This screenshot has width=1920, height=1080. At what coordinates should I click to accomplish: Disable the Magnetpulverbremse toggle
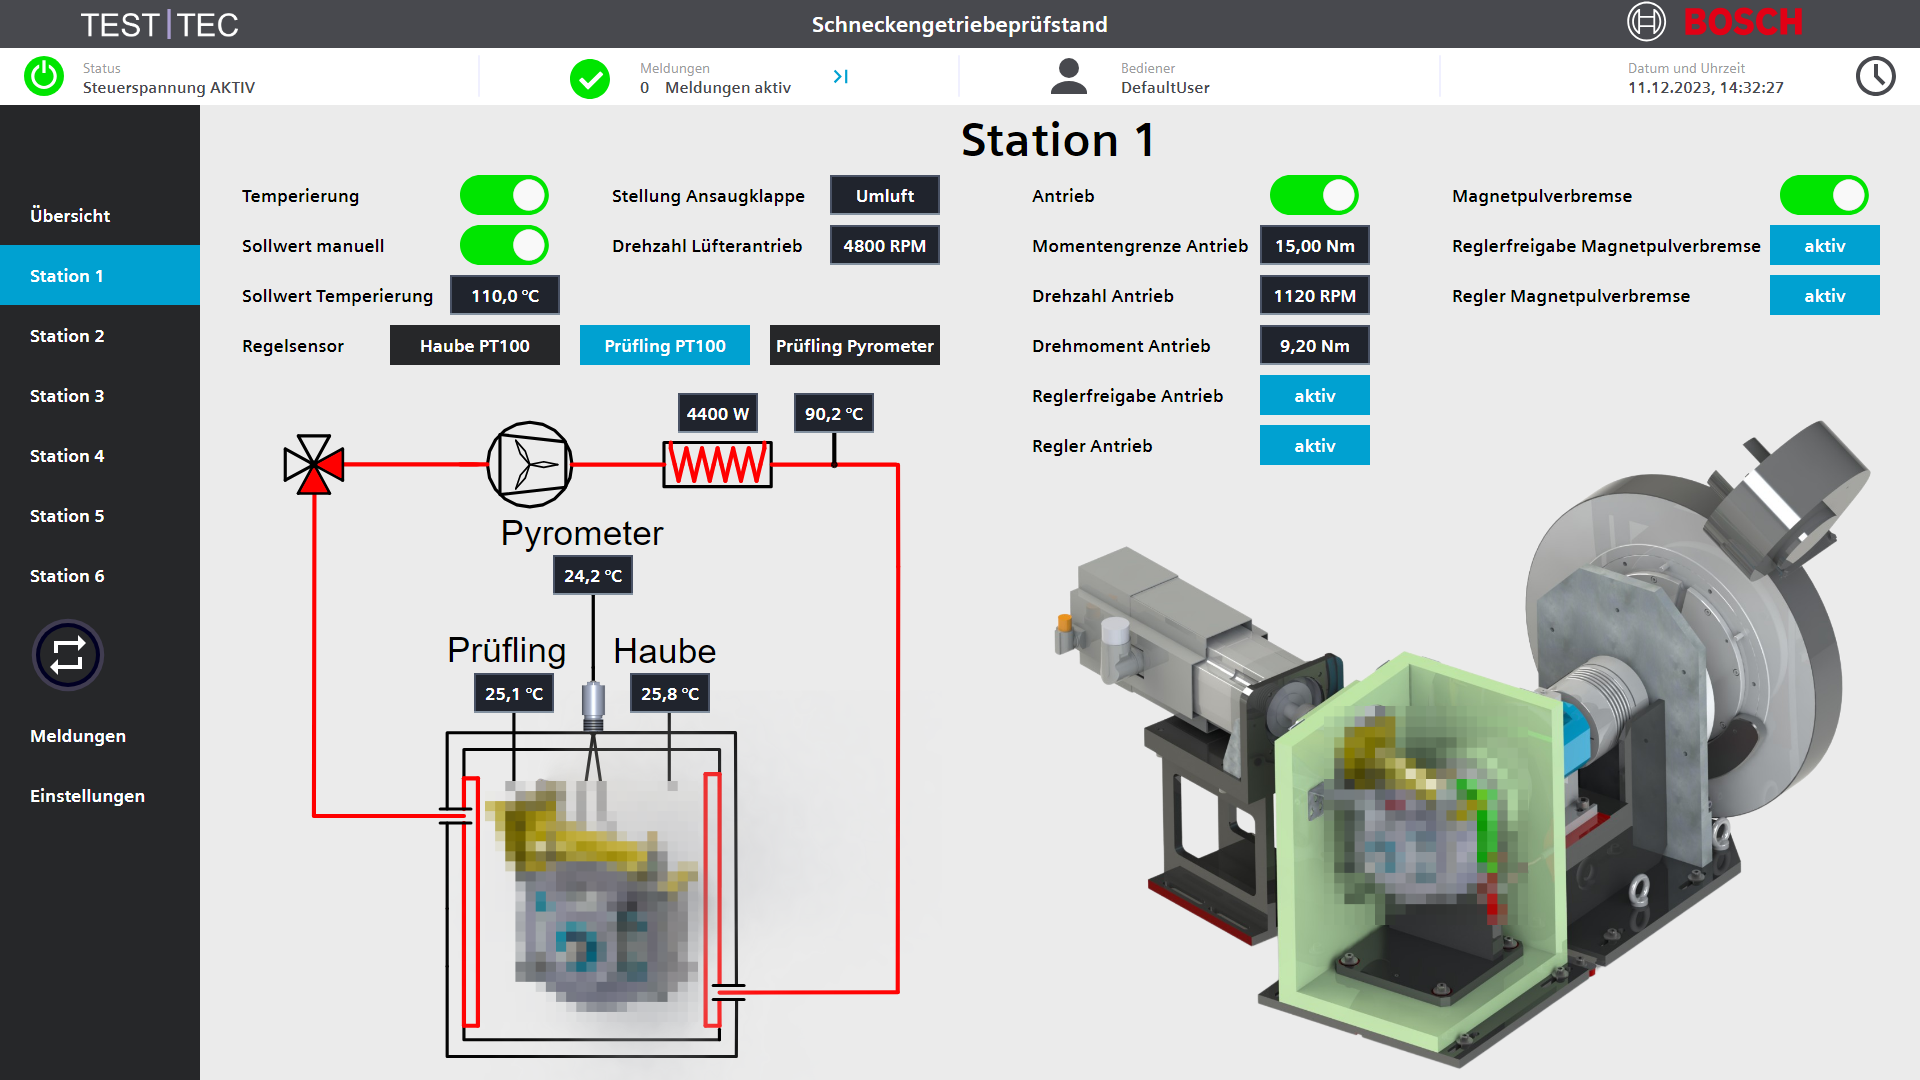(1824, 196)
